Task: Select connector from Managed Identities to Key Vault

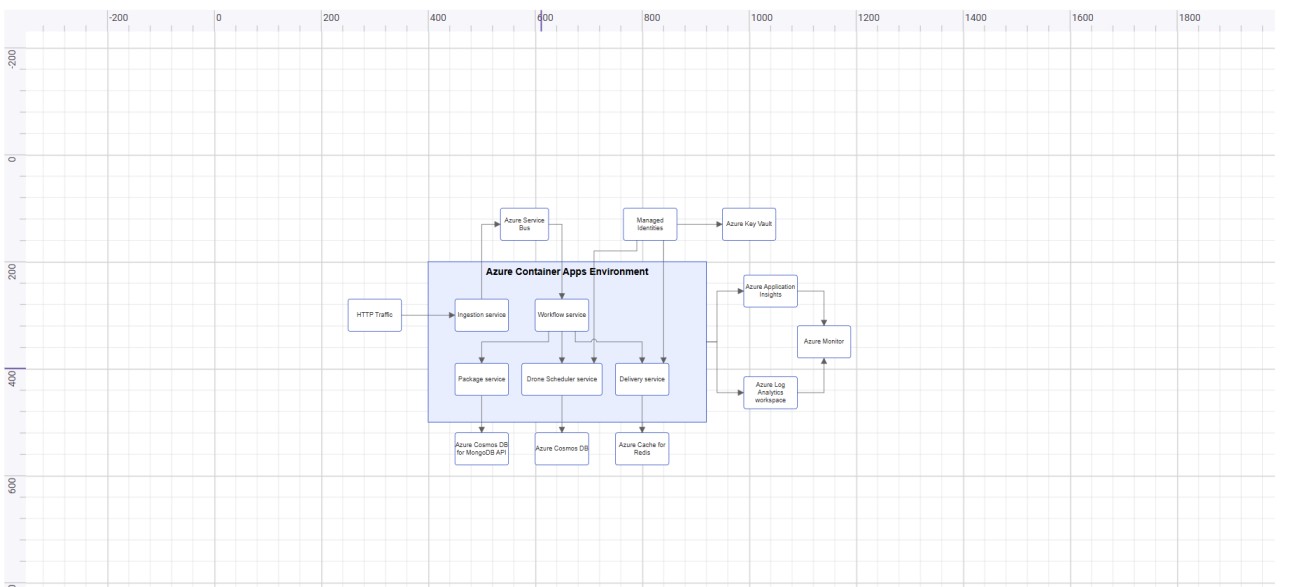Action: coord(700,224)
